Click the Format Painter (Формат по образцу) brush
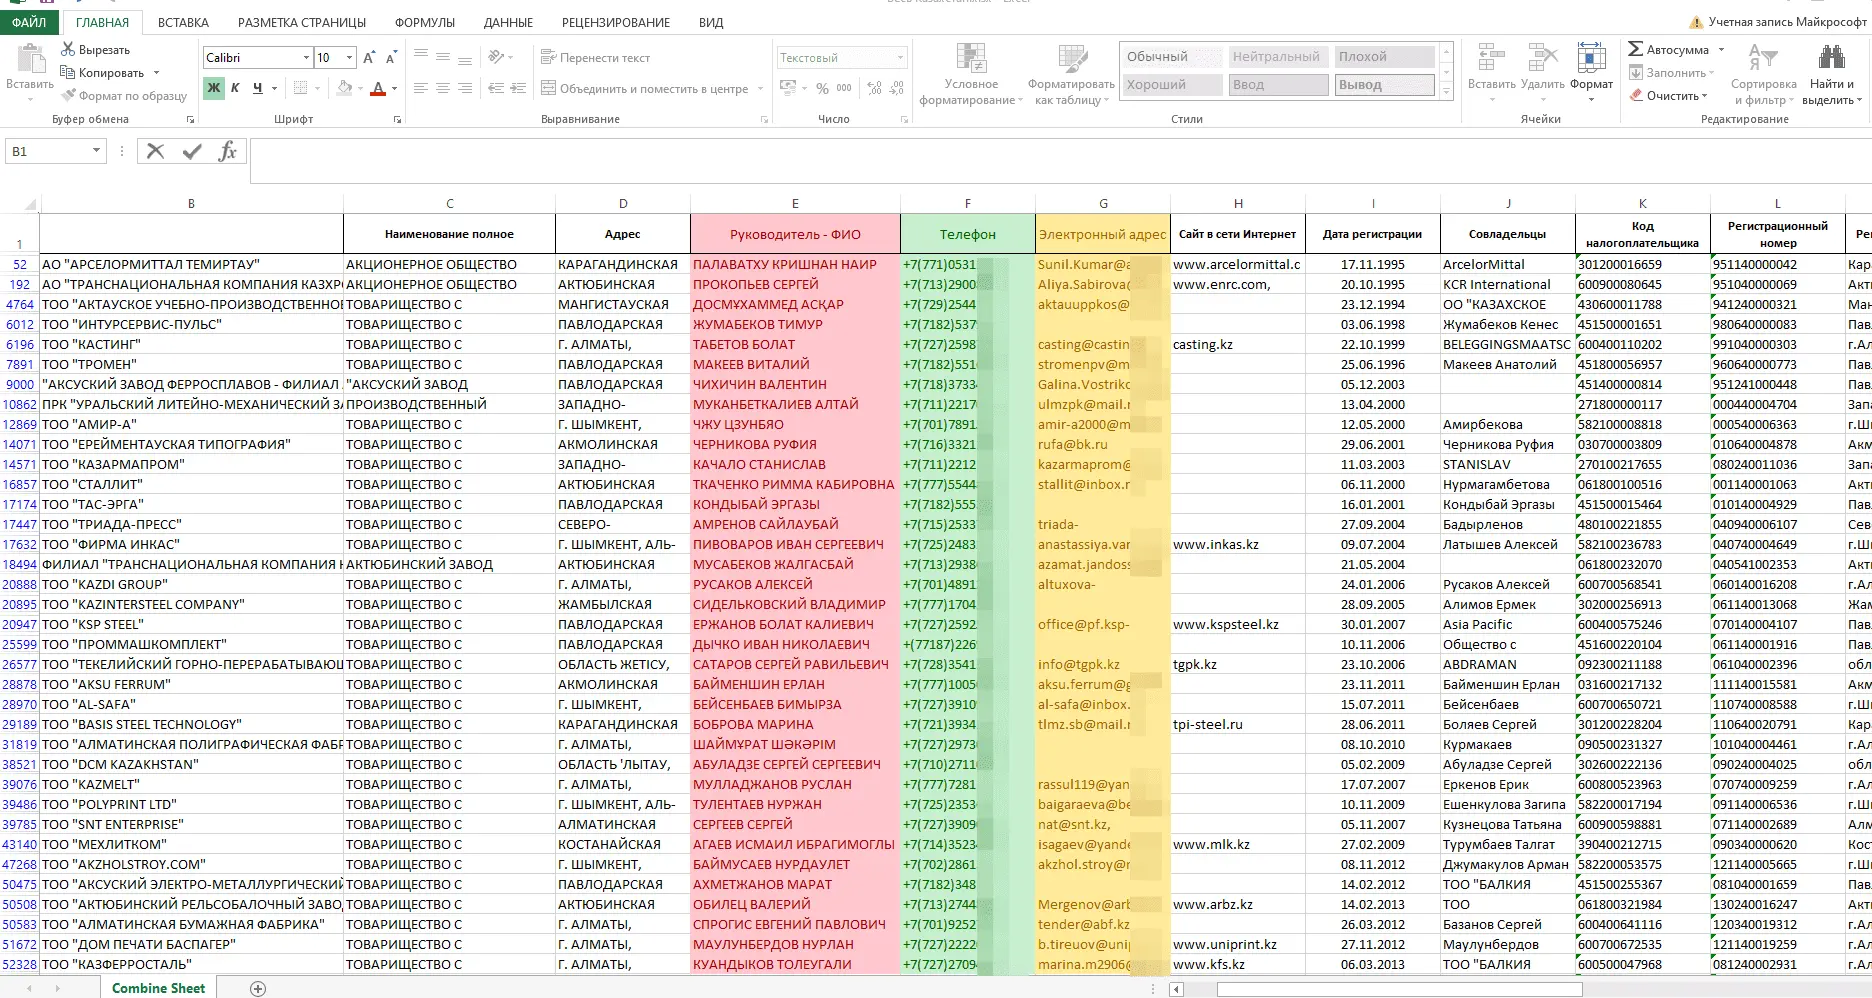Screen dimensions: 1872x998 coord(68,95)
